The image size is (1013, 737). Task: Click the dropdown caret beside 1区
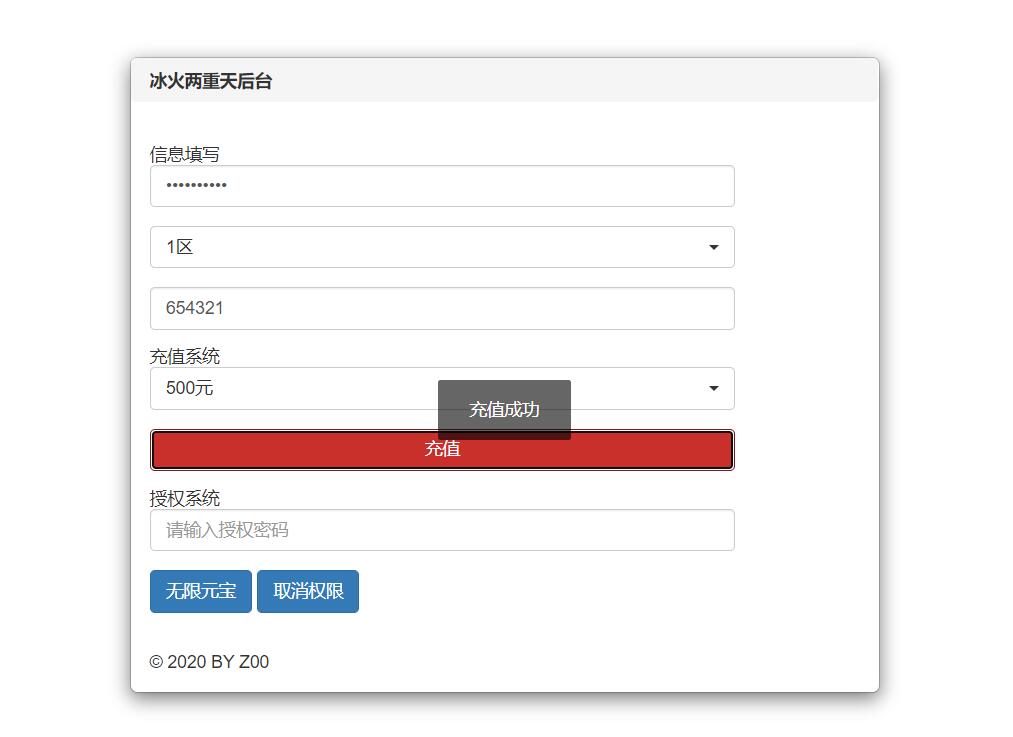713,246
